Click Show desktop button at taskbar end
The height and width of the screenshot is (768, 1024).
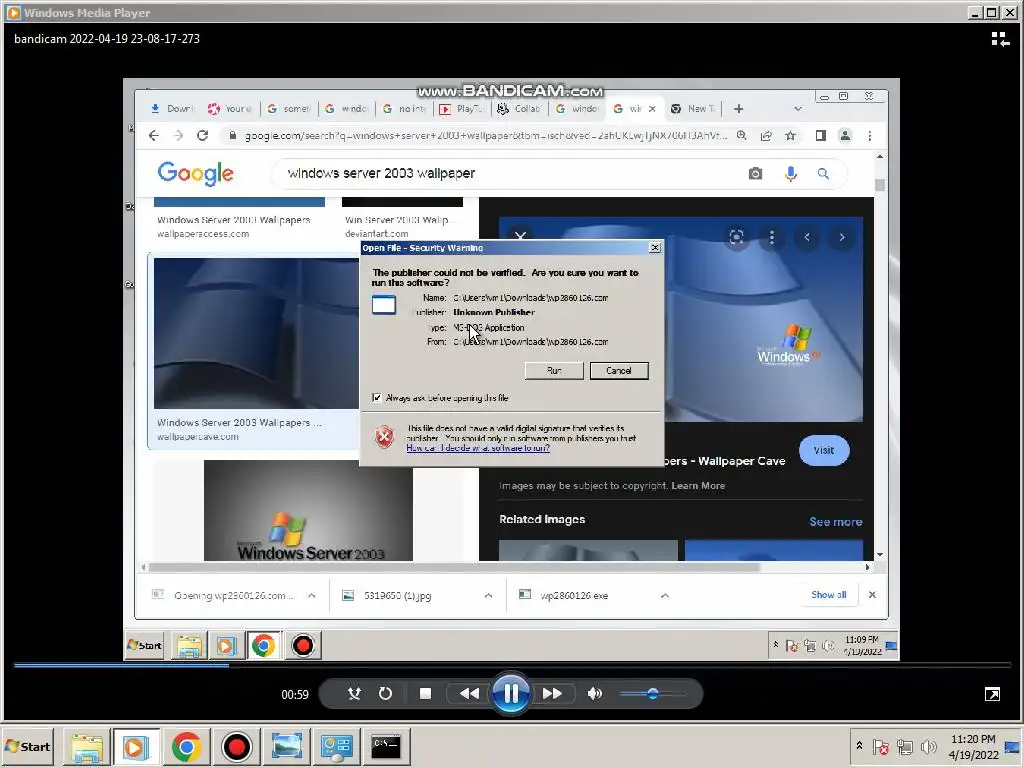click(1013, 746)
